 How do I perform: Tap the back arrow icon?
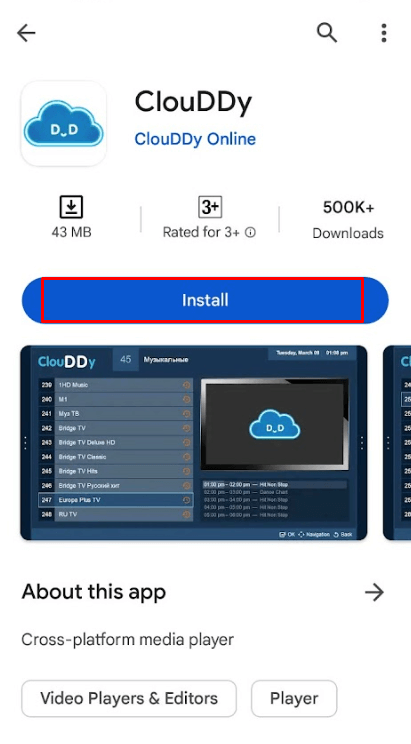(26, 33)
